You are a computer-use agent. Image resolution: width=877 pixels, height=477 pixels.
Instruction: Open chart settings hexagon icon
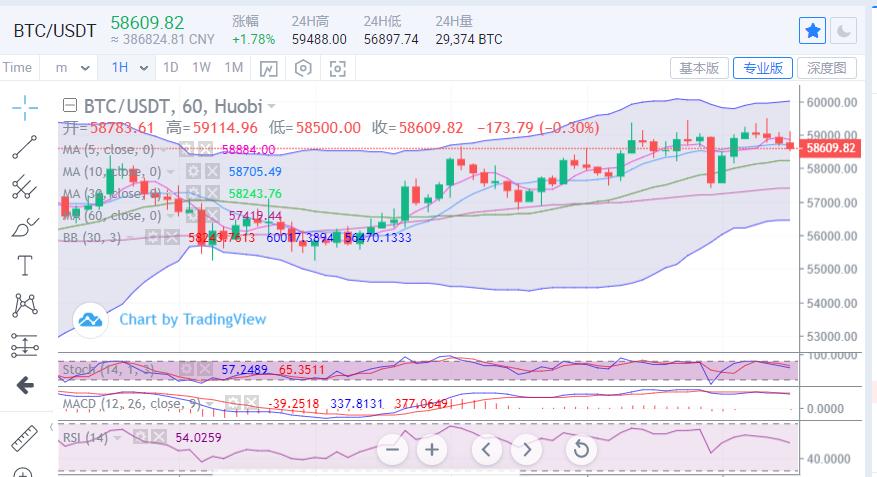[x=303, y=68]
